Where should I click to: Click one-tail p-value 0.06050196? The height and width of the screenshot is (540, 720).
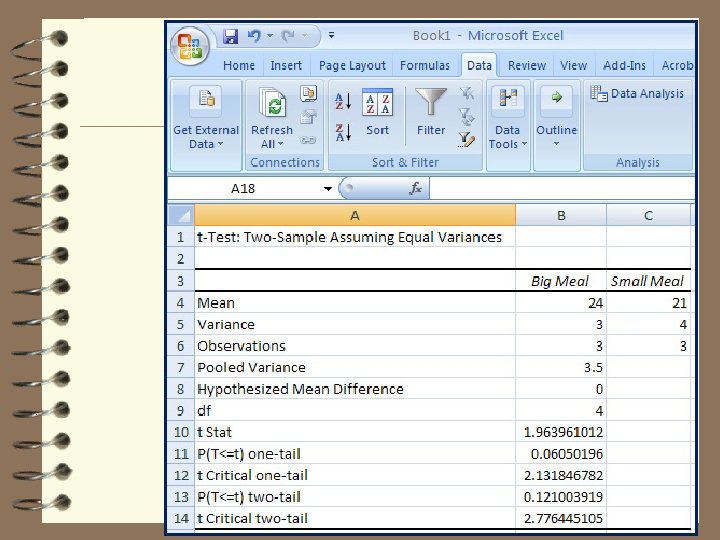click(x=561, y=454)
